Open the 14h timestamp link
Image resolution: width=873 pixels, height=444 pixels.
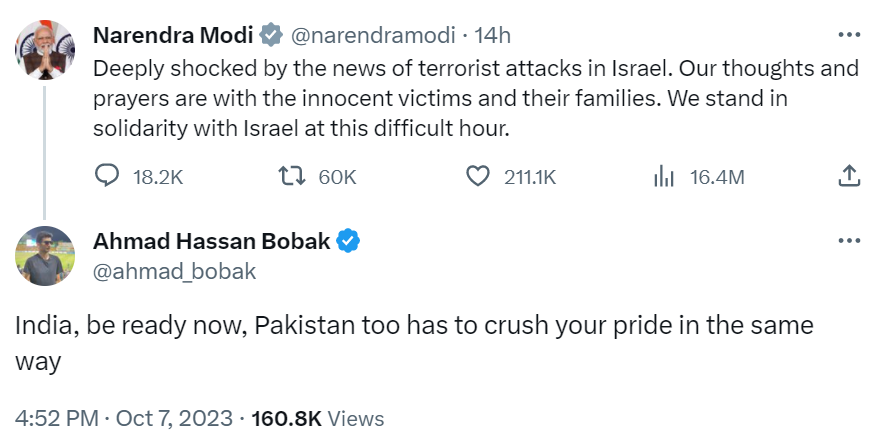pyautogui.click(x=492, y=36)
